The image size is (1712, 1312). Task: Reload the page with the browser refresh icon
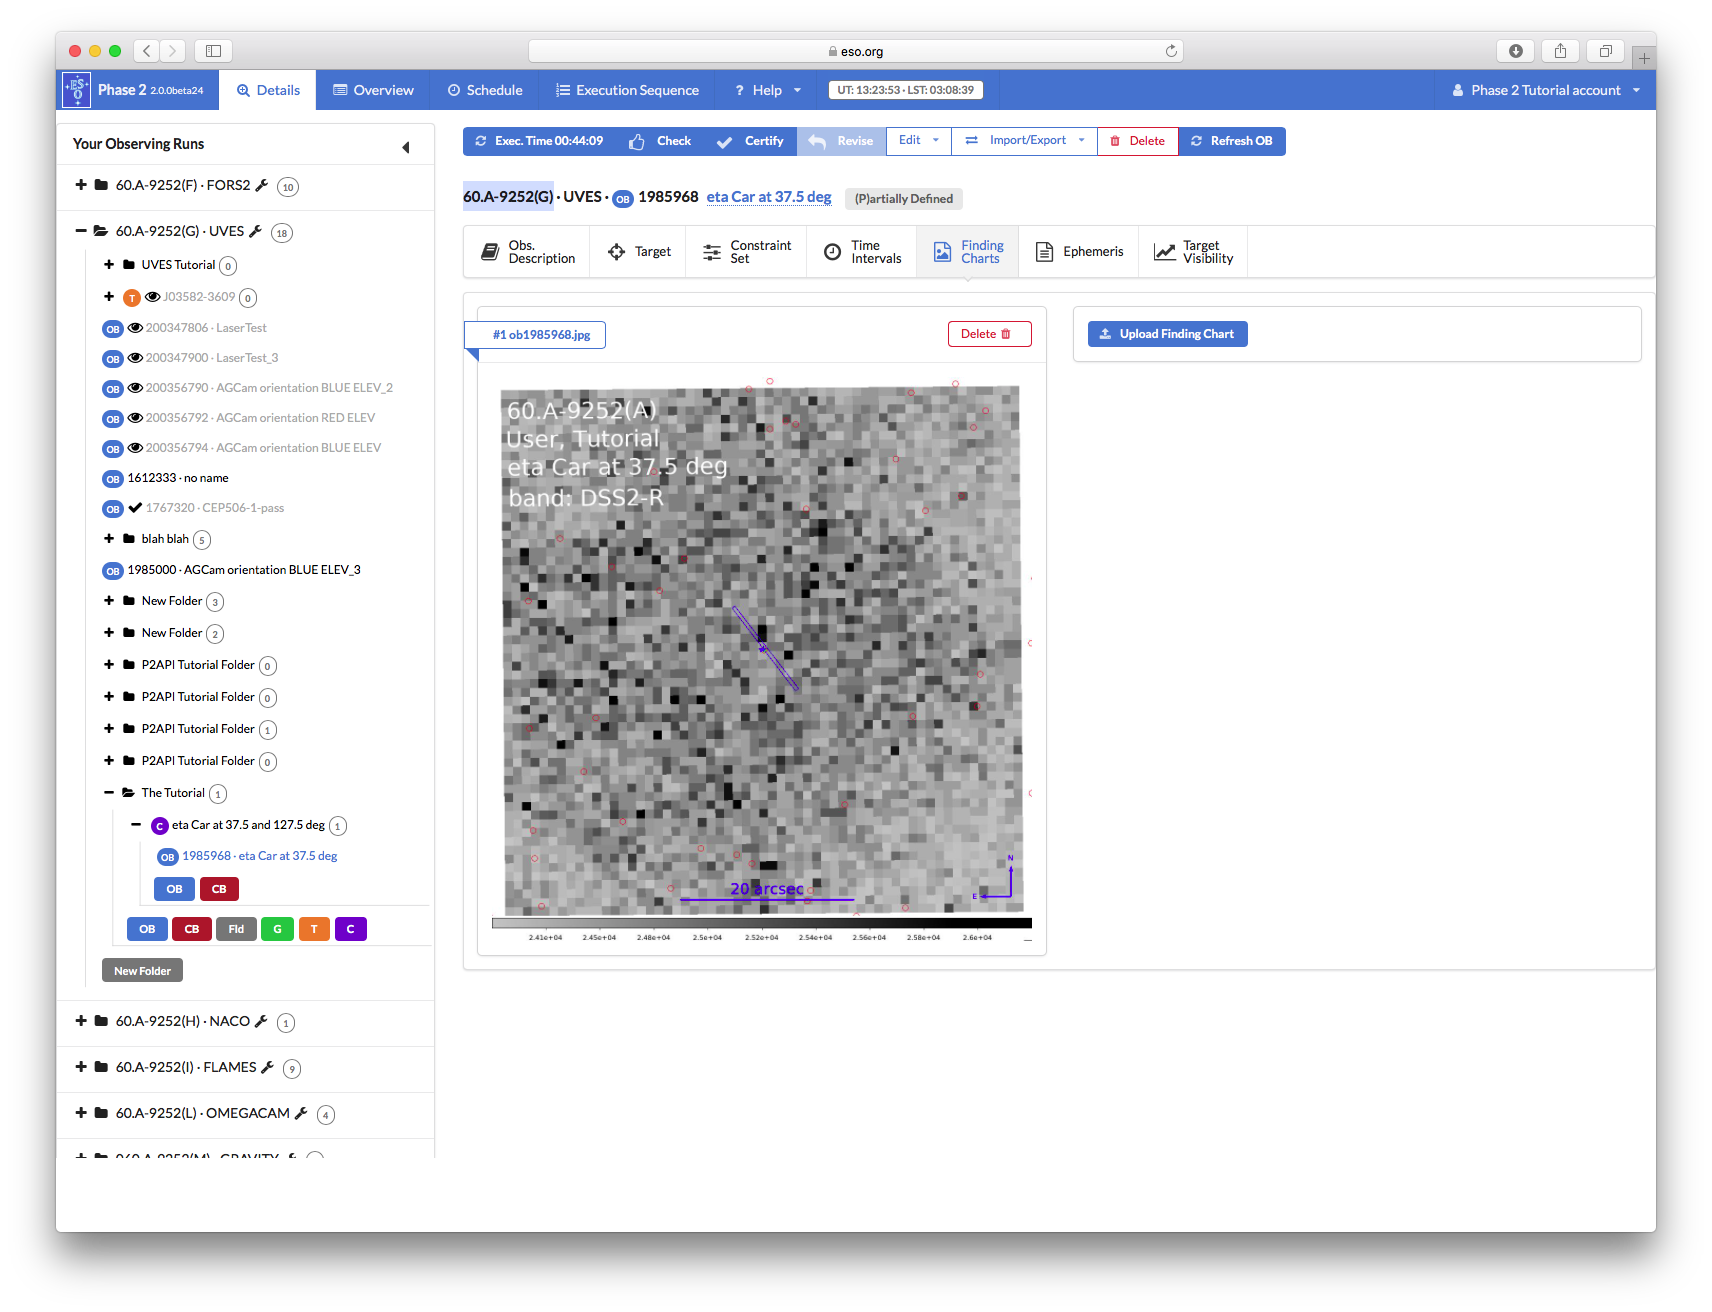point(1171,51)
